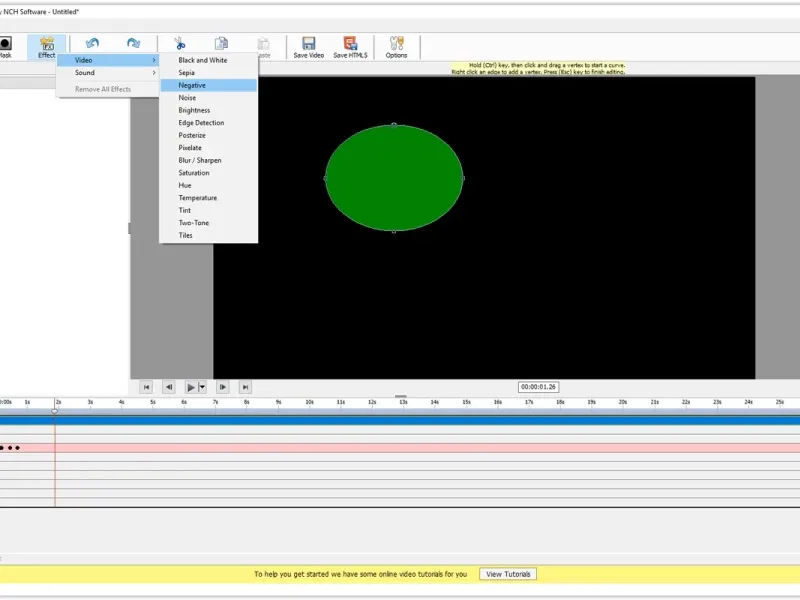Jump to the start of the animation
The width and height of the screenshot is (800, 600).
(x=146, y=387)
